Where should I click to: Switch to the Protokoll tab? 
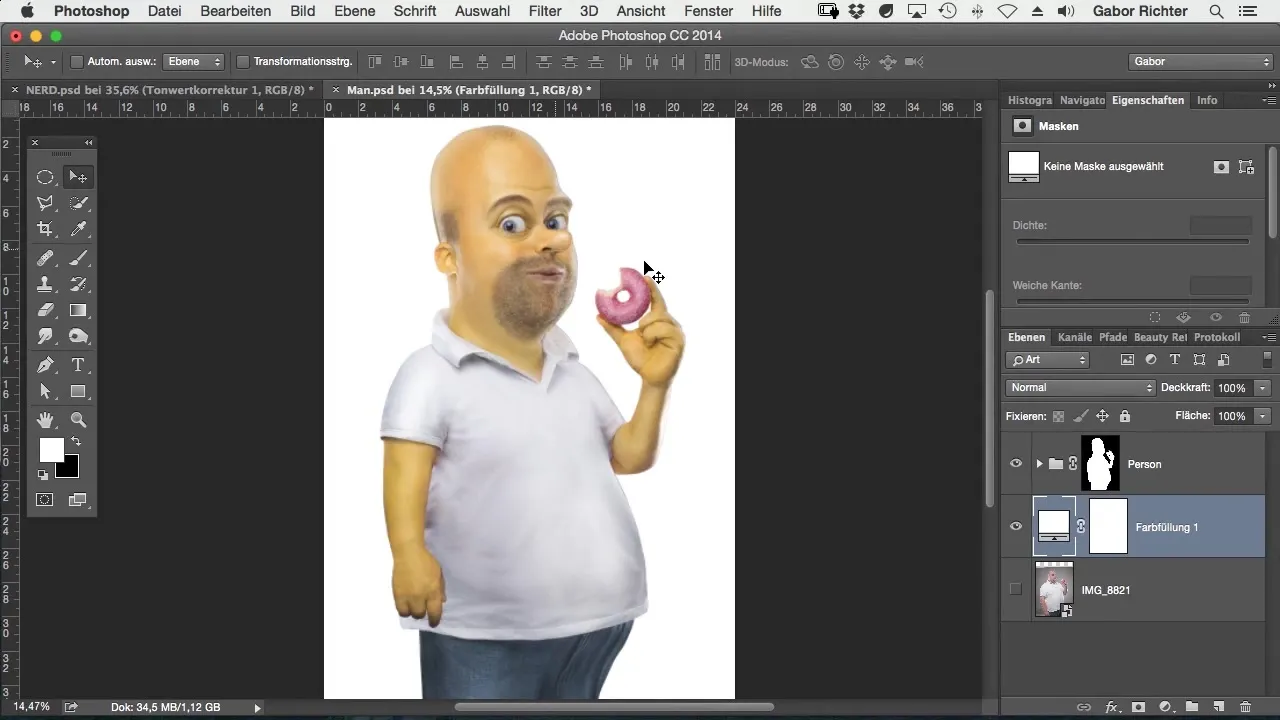[x=1217, y=338]
